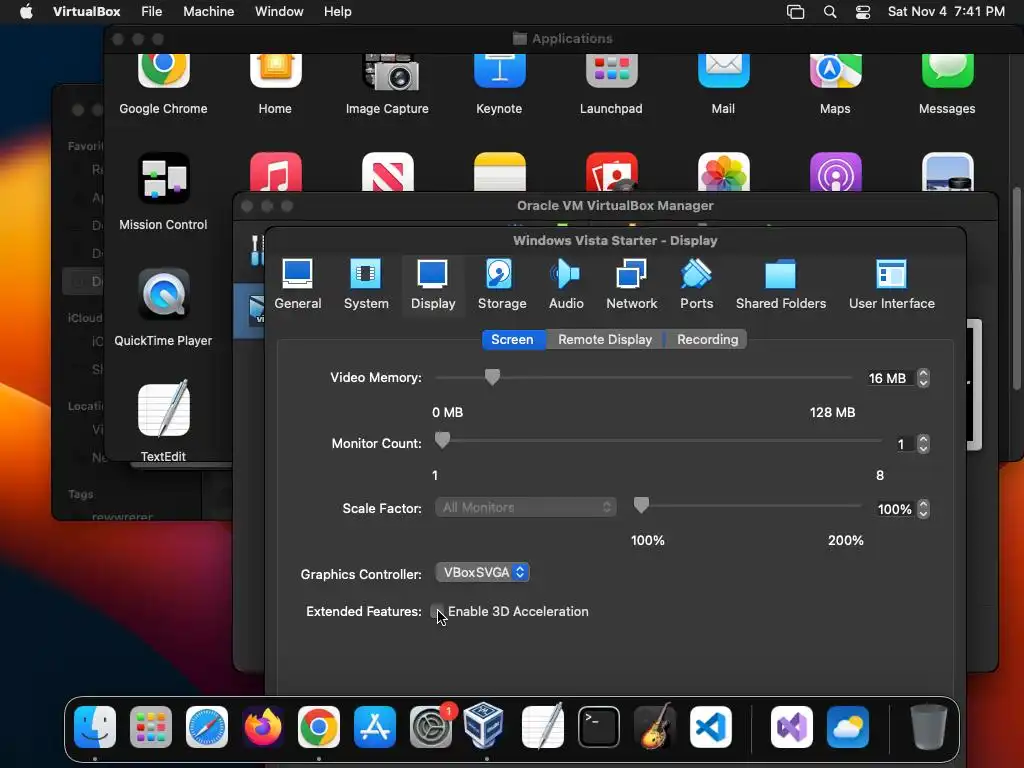Click Mail in Applications window
The image size is (1024, 768).
pyautogui.click(x=723, y=85)
